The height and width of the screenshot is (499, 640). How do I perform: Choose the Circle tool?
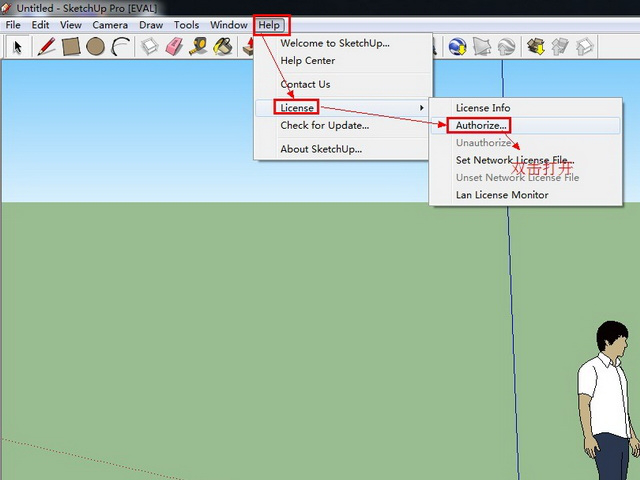(x=96, y=47)
